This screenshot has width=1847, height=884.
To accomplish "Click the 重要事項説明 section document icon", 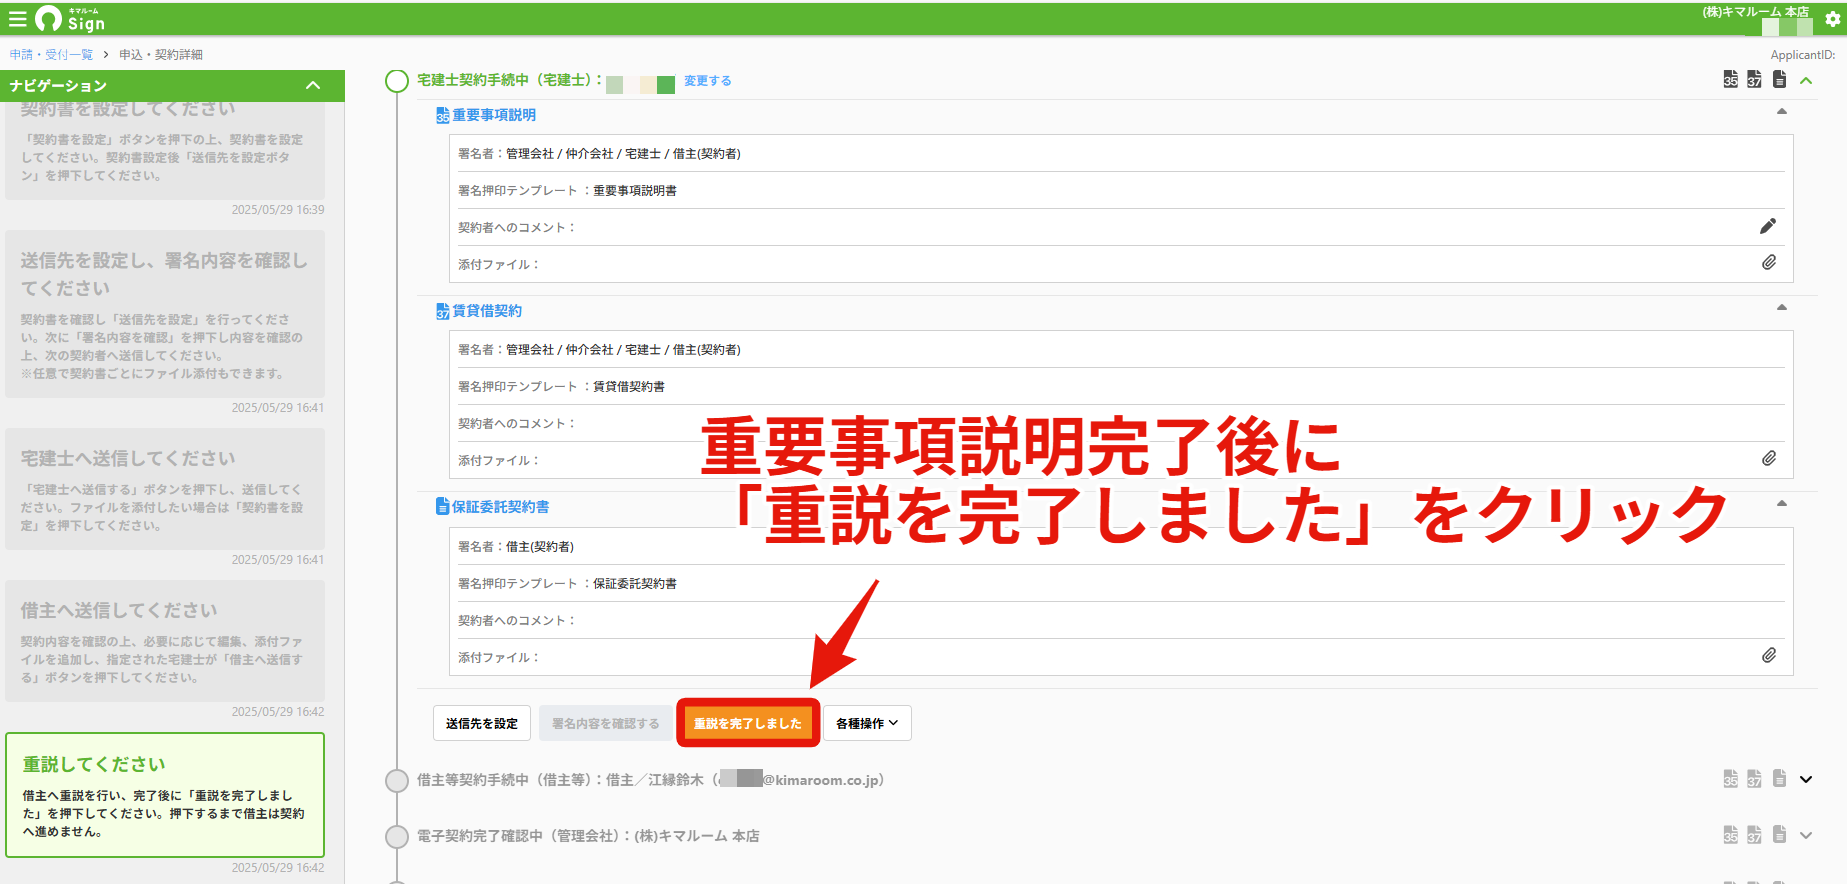I will coord(442,116).
